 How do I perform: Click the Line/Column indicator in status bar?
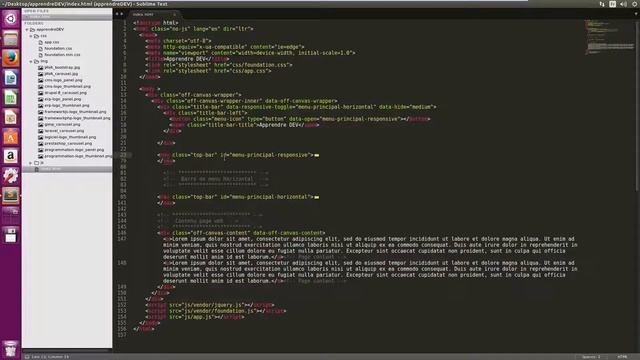pyautogui.click(x=50, y=357)
